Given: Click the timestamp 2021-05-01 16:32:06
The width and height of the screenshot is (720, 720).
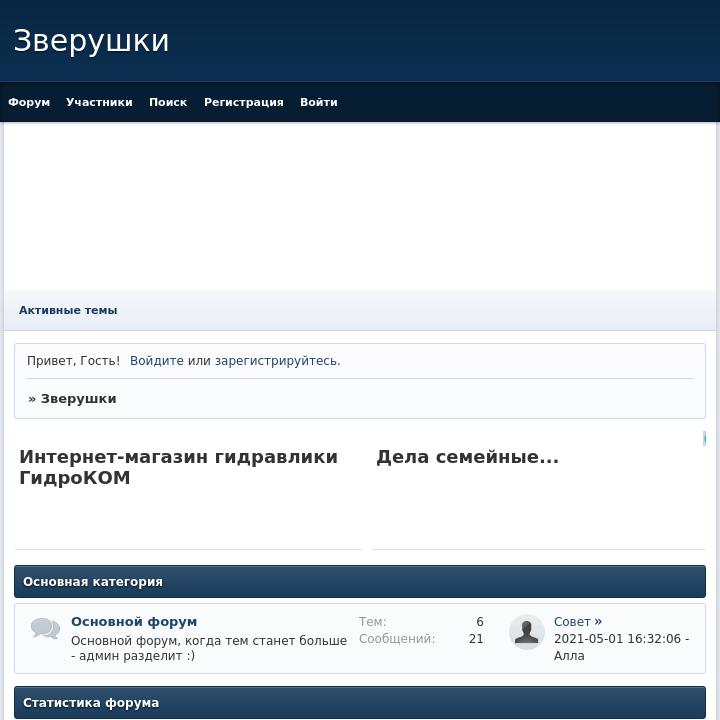Looking at the screenshot, I should click(617, 639).
